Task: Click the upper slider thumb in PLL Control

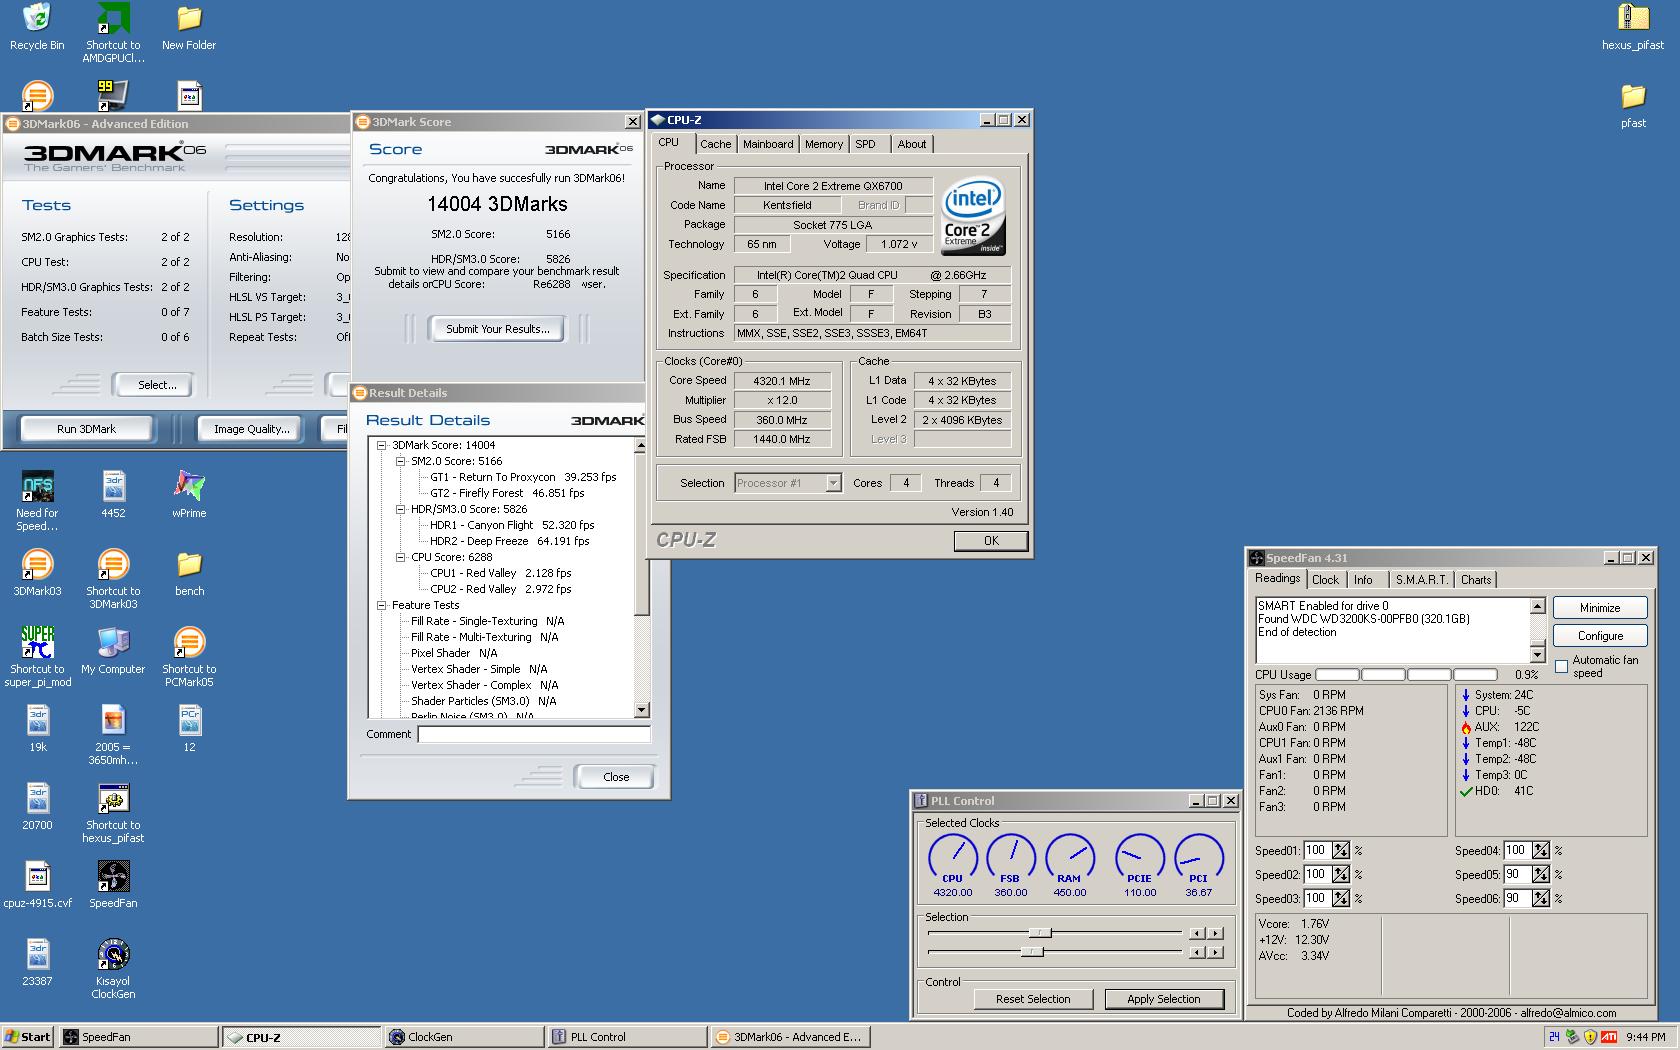Action: tap(1040, 933)
